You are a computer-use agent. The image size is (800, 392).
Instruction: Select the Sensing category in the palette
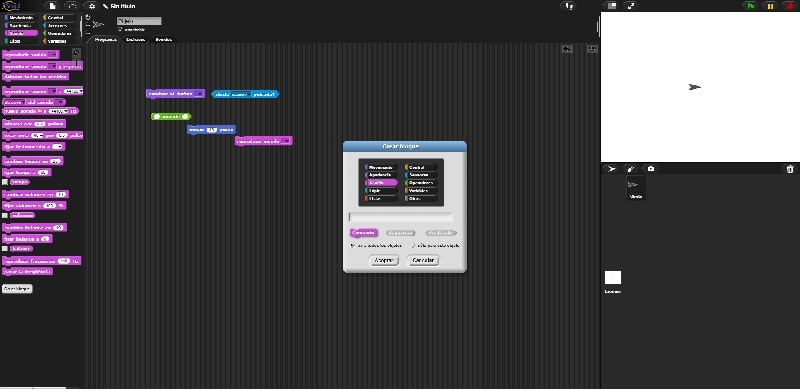(x=60, y=26)
